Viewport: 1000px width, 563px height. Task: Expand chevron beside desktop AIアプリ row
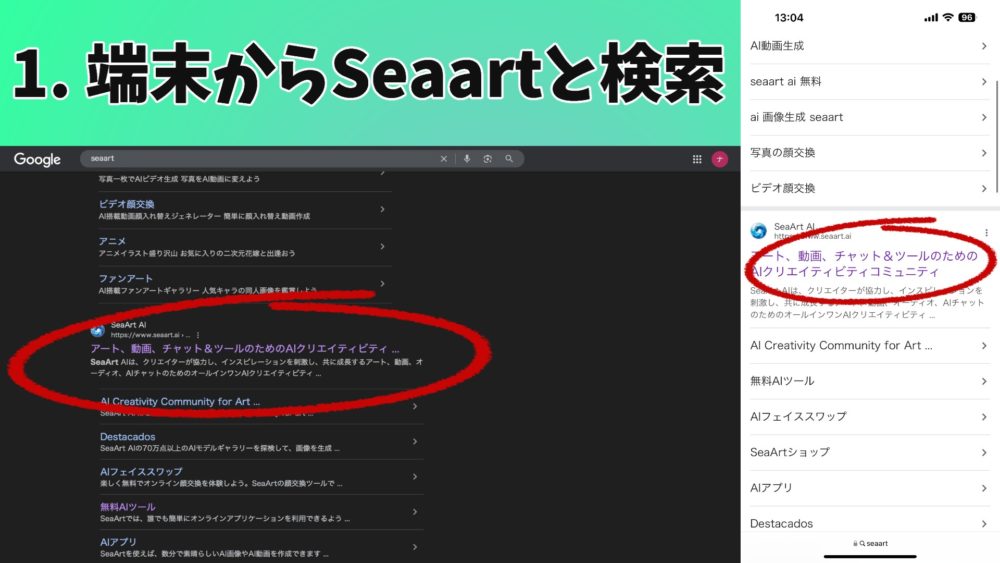point(415,546)
